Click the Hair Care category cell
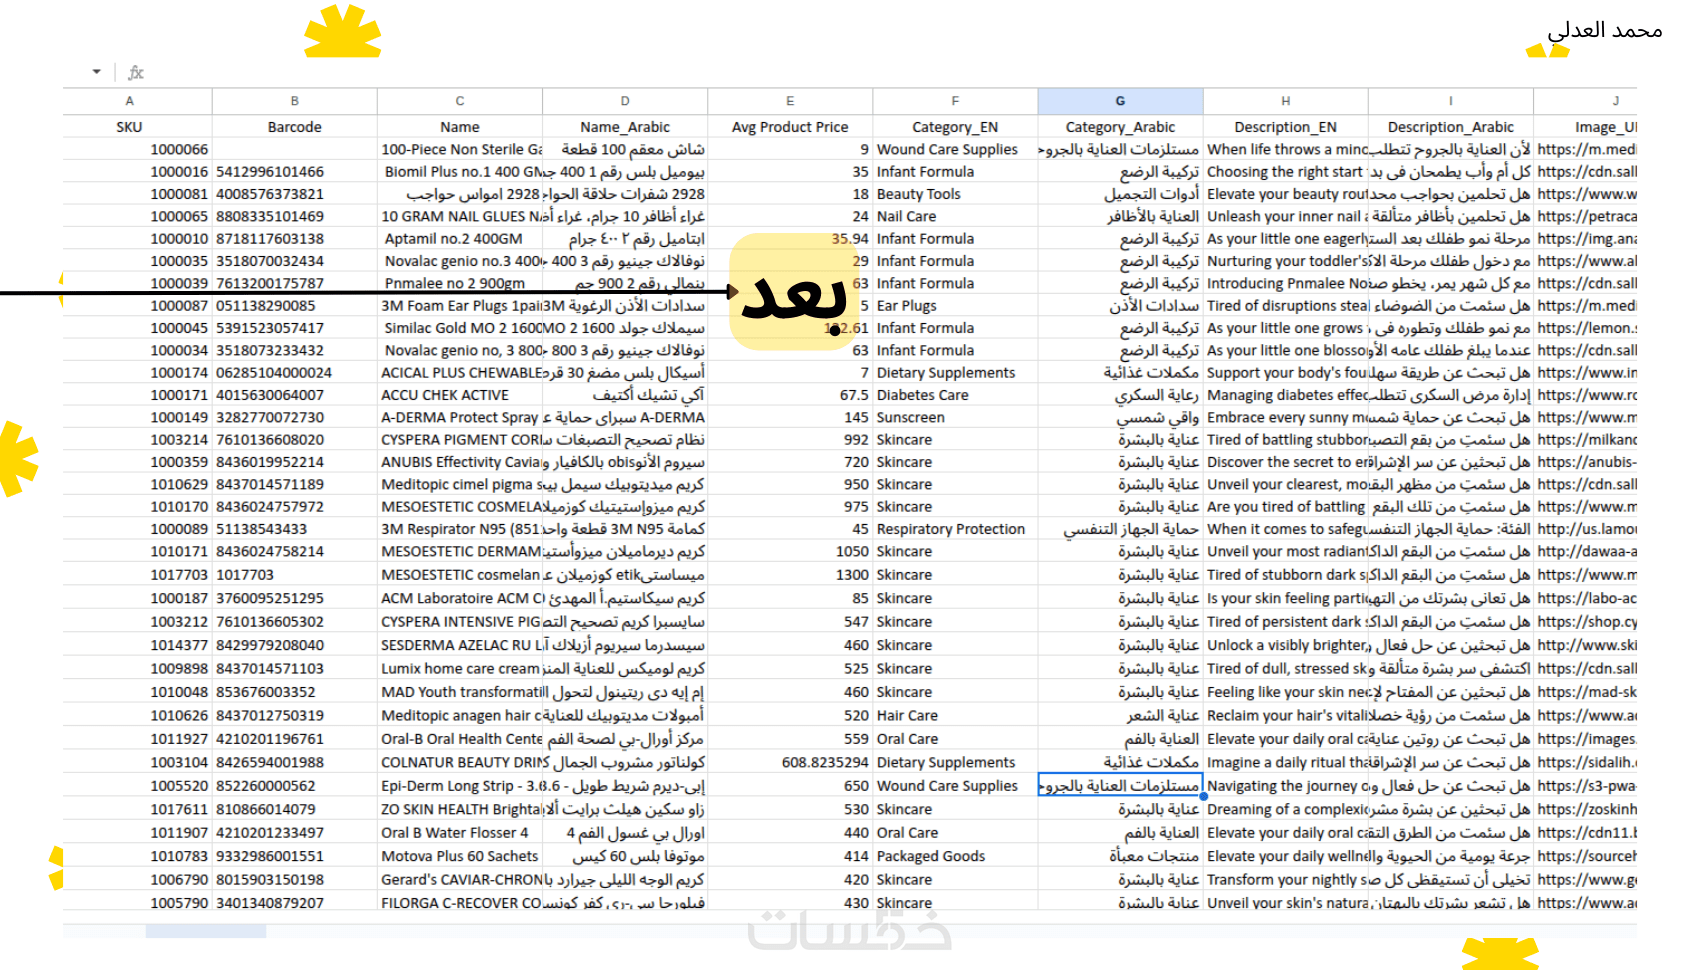Viewport: 1700px width, 970px height. [x=955, y=716]
